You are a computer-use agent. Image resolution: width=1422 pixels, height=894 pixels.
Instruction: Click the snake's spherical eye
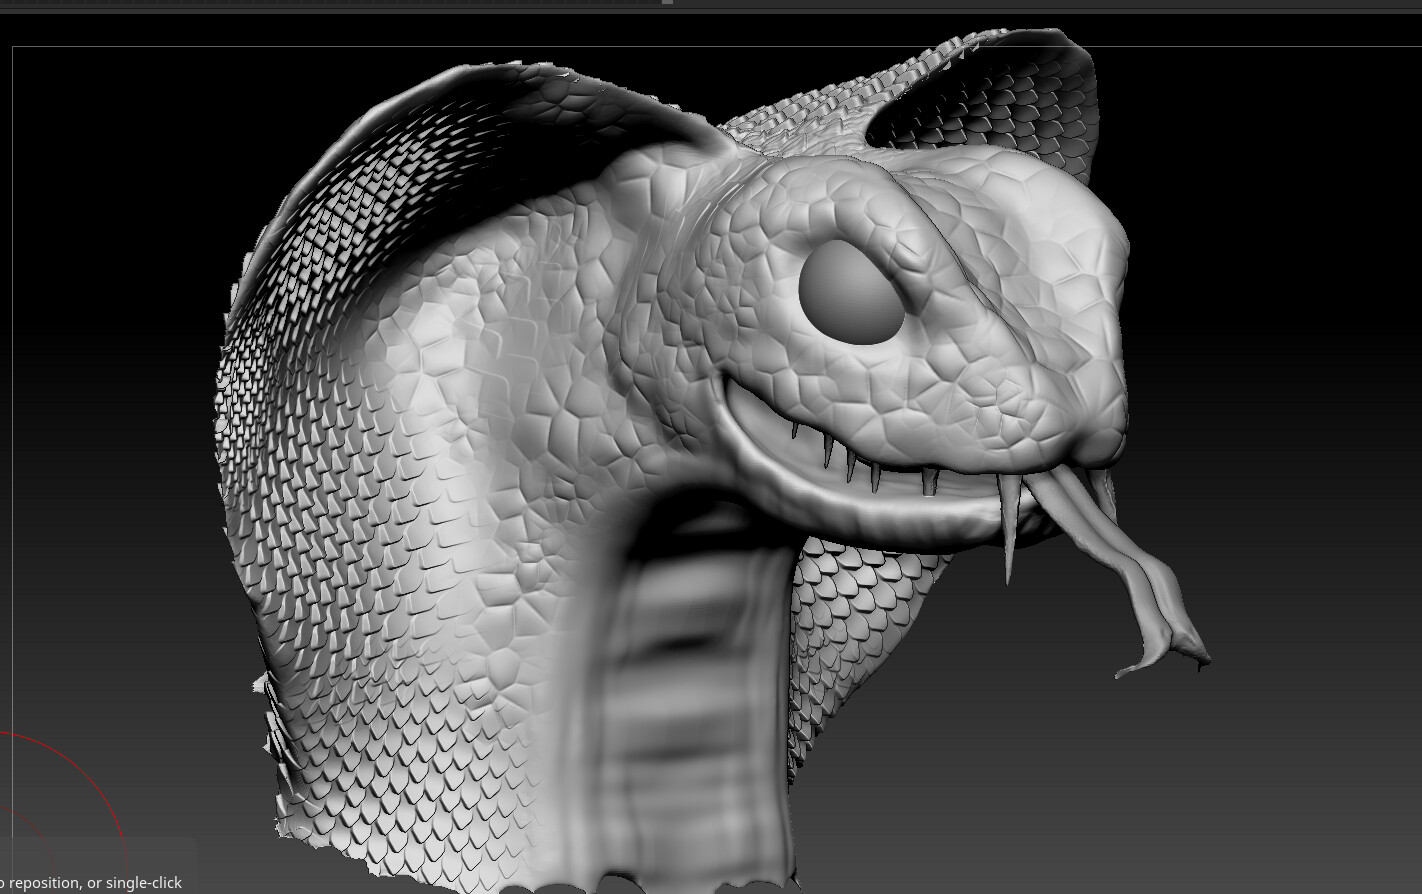point(850,290)
